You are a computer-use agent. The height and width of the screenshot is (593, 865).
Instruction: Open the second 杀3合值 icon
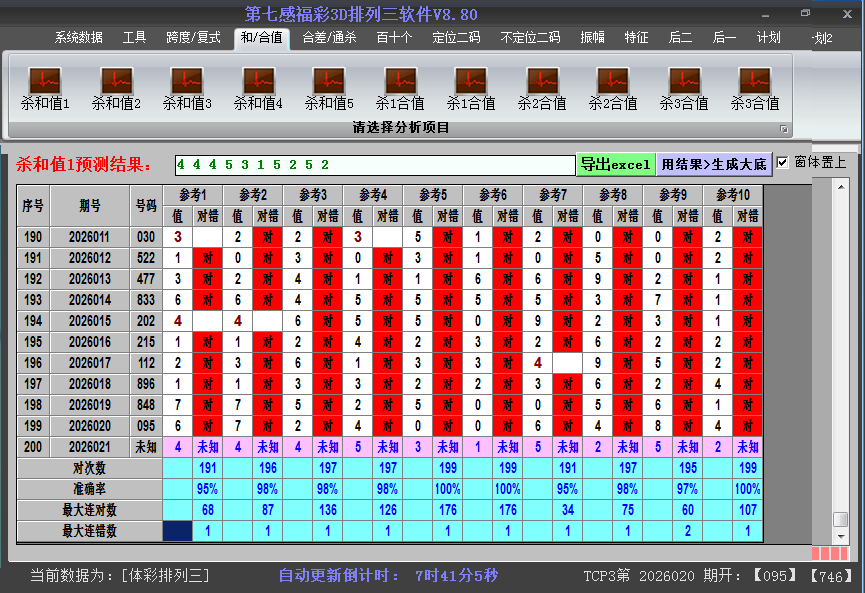[x=754, y=84]
